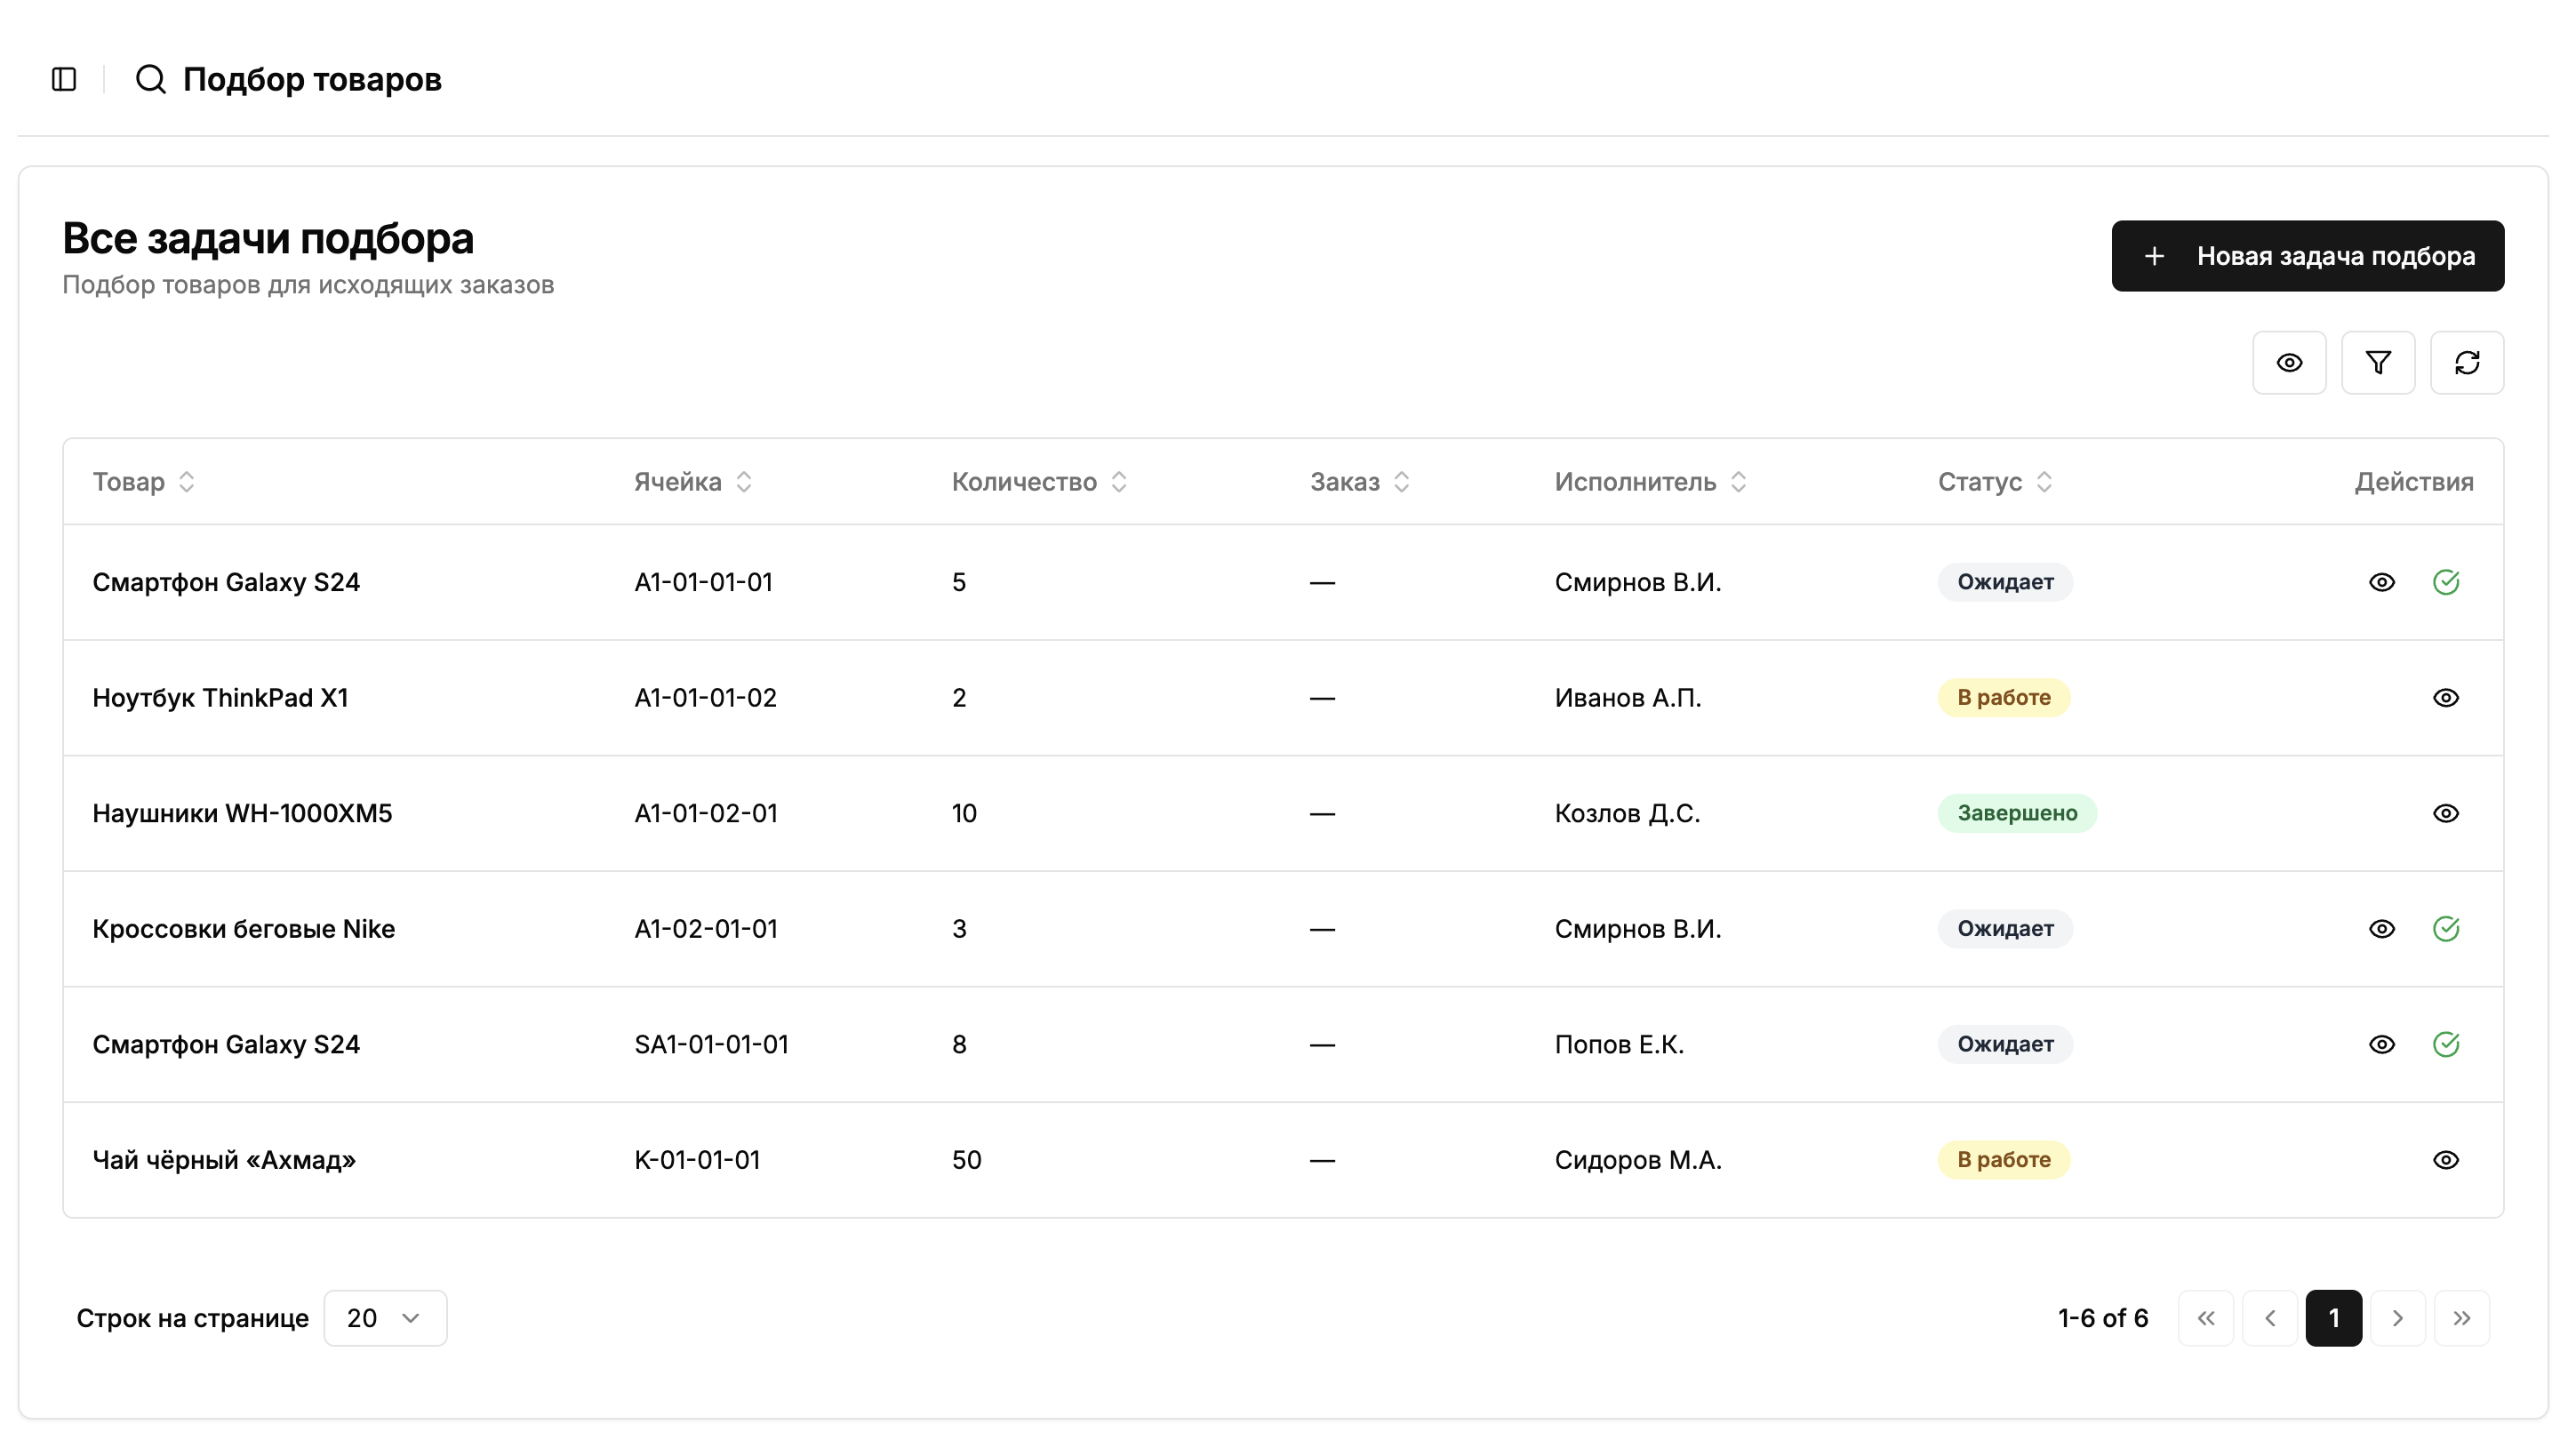View the Кроссовки беговые Nike task

click(x=2381, y=928)
